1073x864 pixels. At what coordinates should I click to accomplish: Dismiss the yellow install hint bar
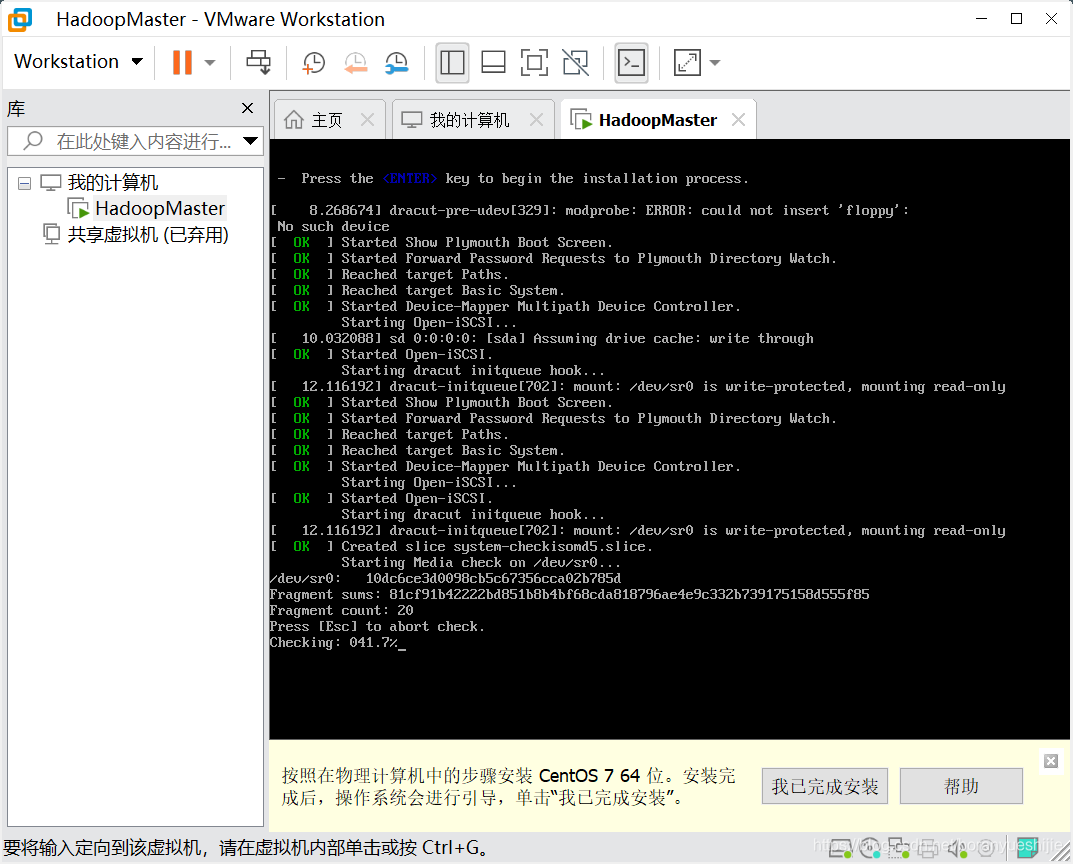tap(1051, 761)
